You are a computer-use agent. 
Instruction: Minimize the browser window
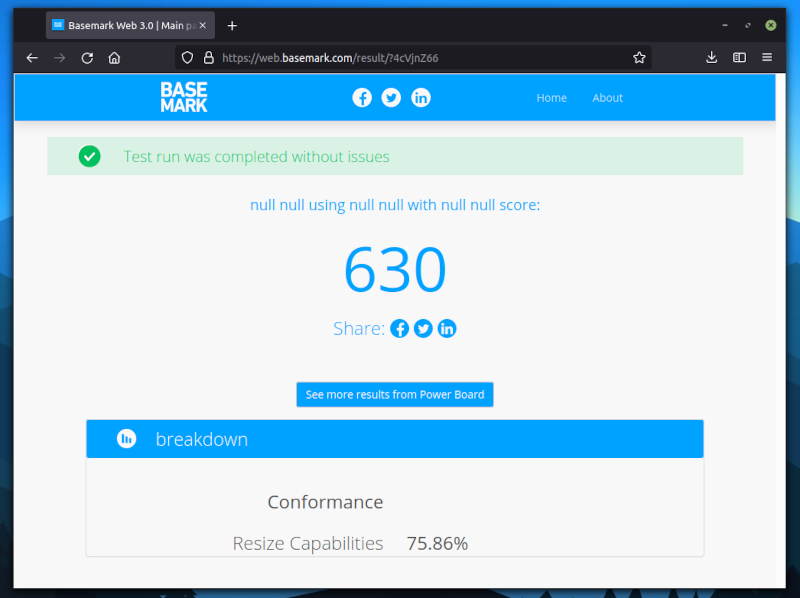coord(725,25)
